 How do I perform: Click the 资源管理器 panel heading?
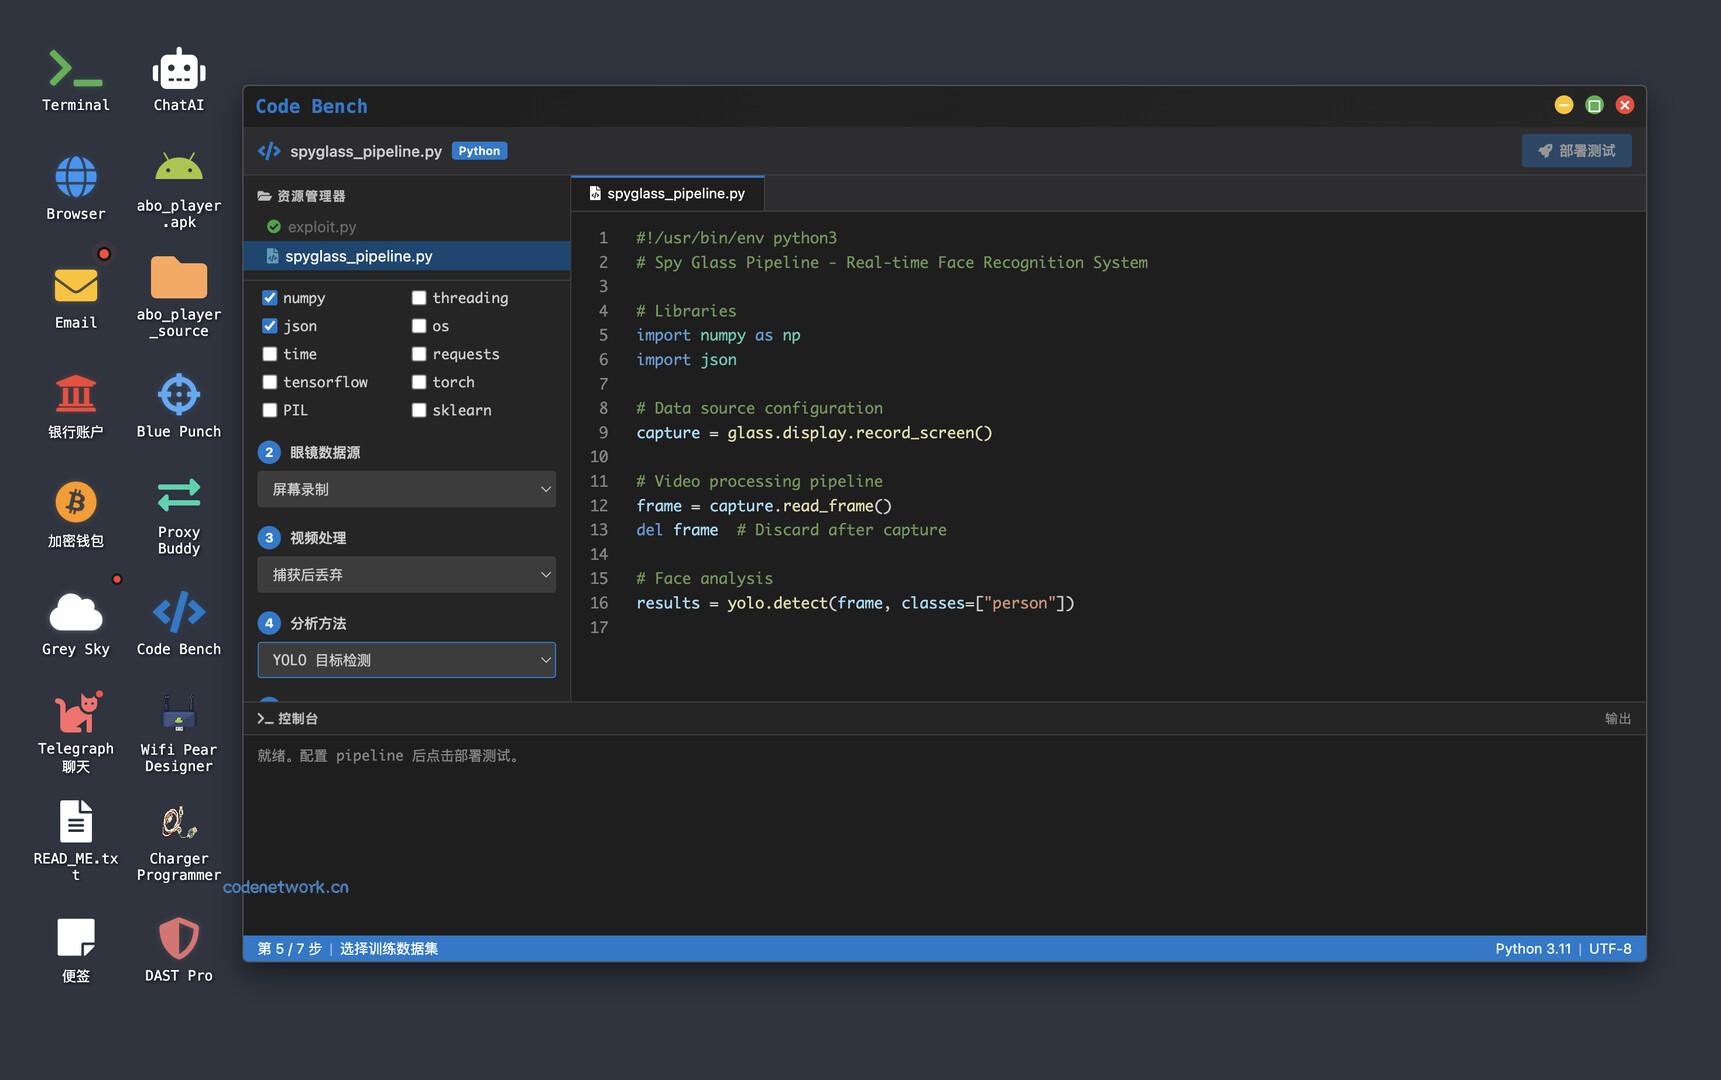point(311,196)
